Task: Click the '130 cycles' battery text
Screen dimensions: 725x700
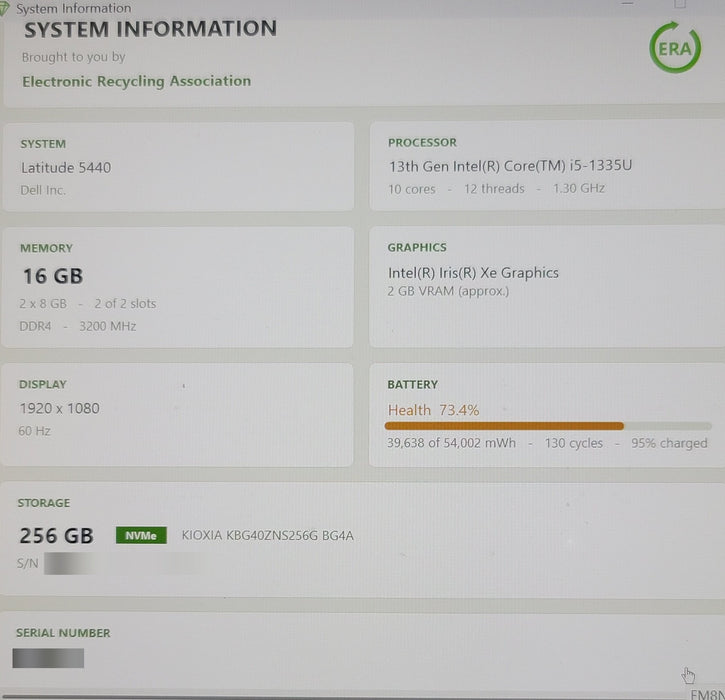Action: (x=573, y=443)
